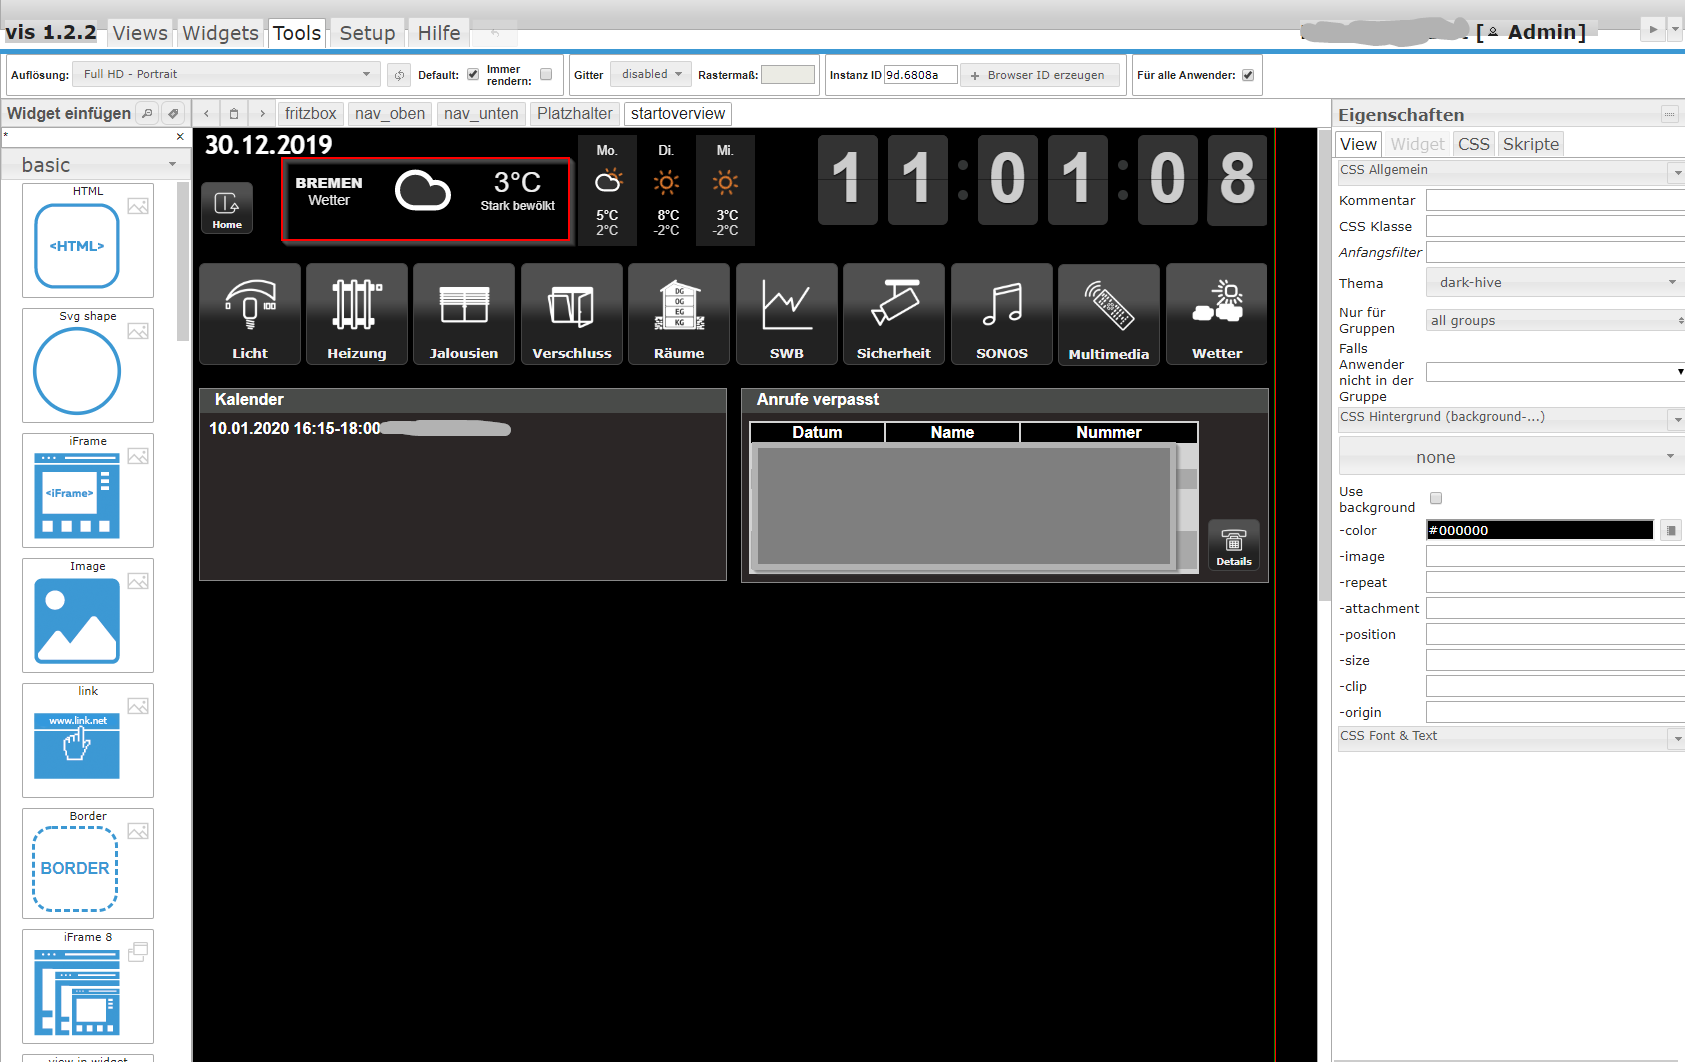Open the SONOS music tile
Viewport: 1685px width, 1062px height.
(x=1002, y=314)
